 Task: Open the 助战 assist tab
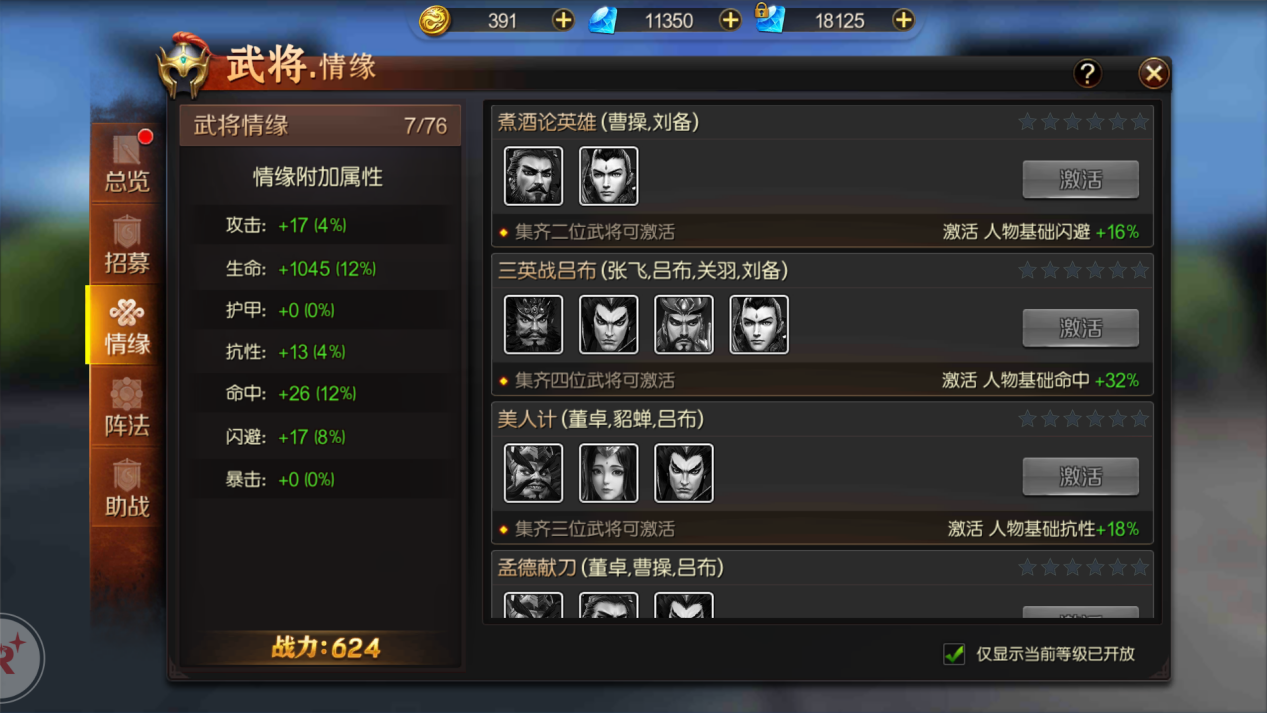pos(127,489)
